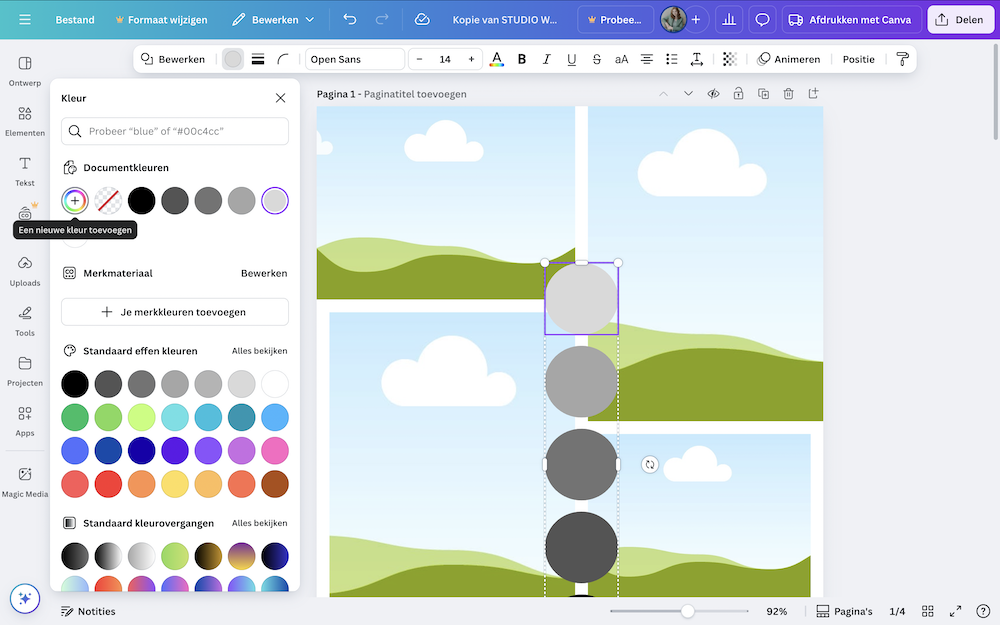
Task: Open the Bestand menu
Action: (75, 19)
